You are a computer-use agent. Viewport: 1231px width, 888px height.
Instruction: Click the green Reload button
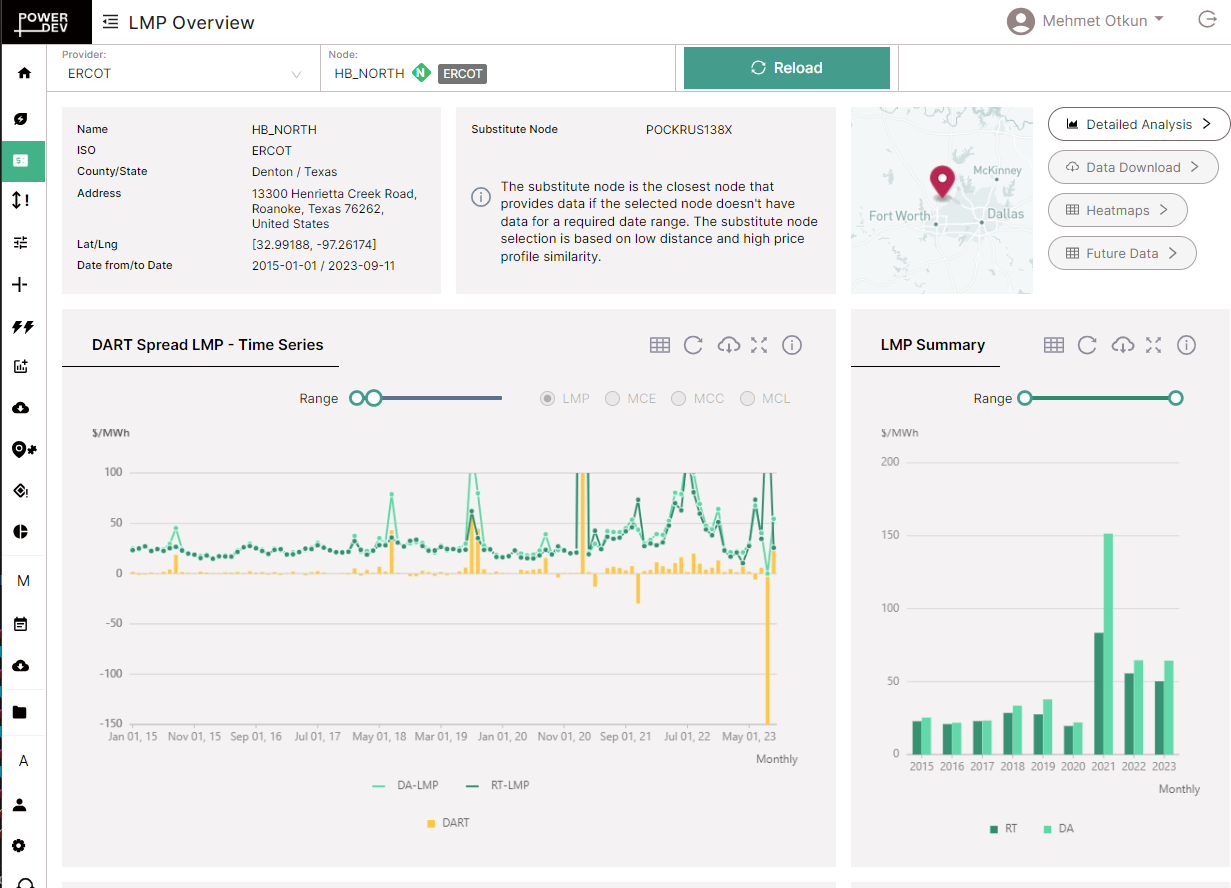[x=787, y=68]
